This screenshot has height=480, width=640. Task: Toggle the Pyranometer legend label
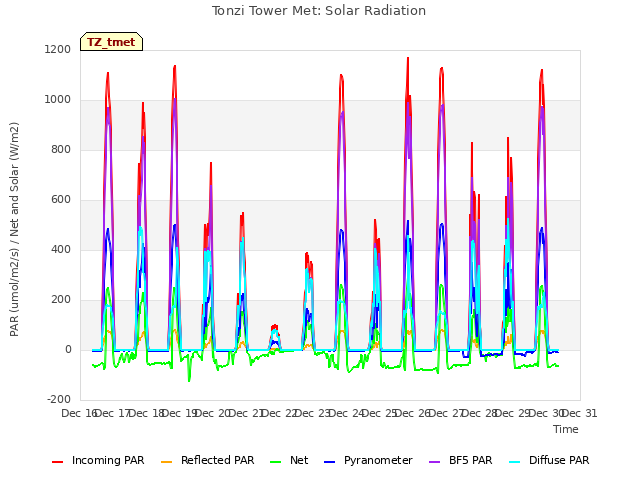(378, 460)
